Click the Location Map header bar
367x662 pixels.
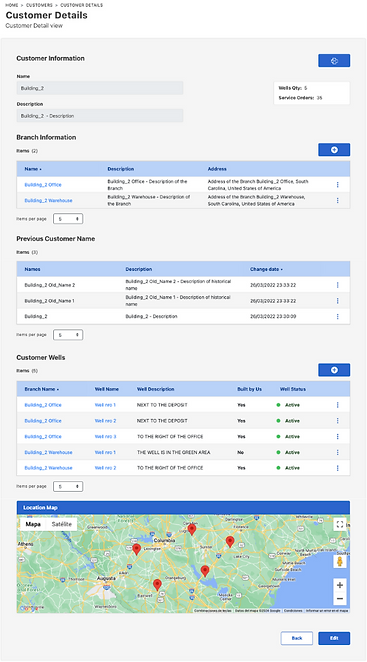point(183,507)
